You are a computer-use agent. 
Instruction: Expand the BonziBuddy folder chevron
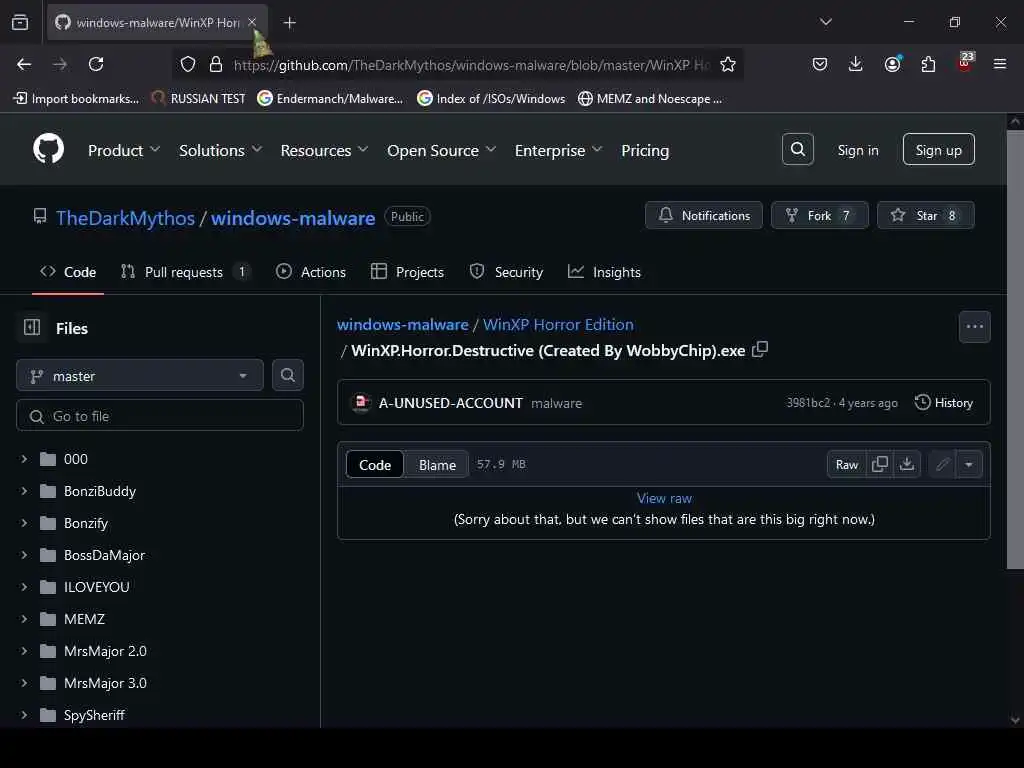(24, 491)
